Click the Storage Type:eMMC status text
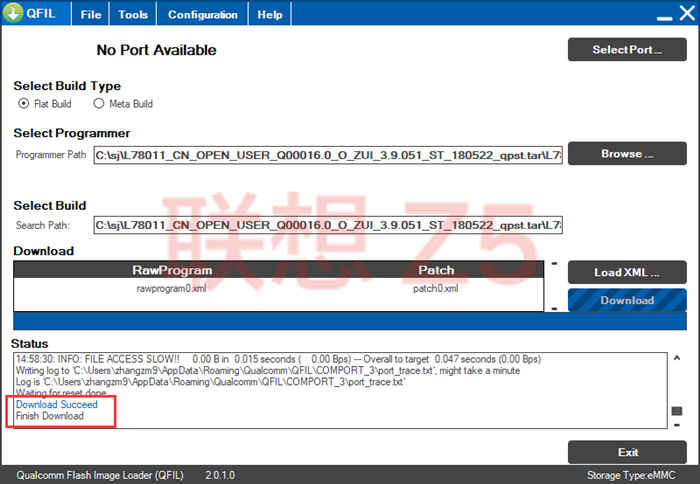This screenshot has width=700, height=484. [x=631, y=475]
